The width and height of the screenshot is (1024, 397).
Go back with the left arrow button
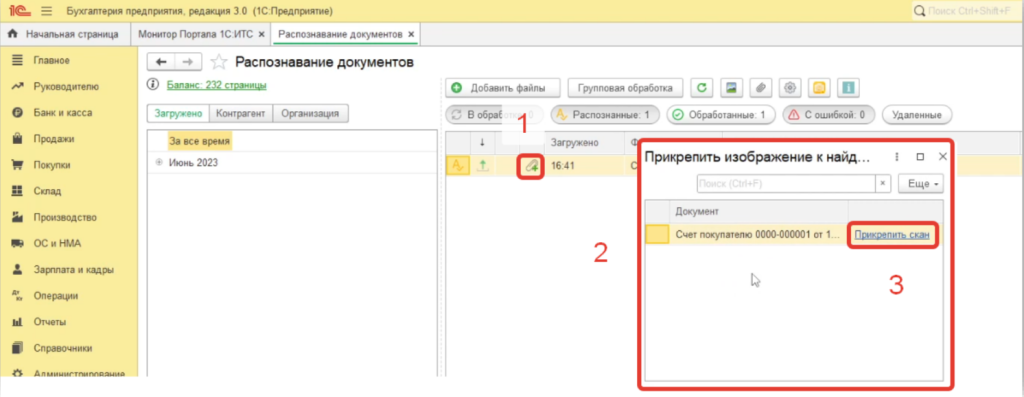[161, 61]
